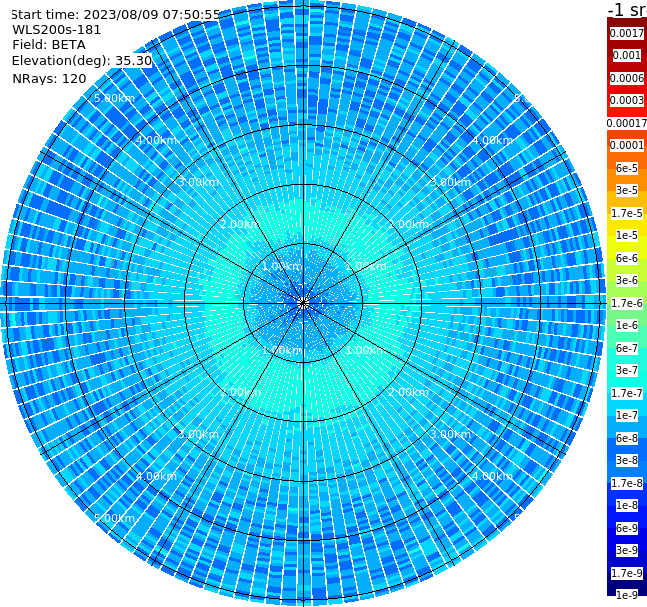Select the "Elevation(deg): 35.30" label
647x607 pixels.
point(82,61)
